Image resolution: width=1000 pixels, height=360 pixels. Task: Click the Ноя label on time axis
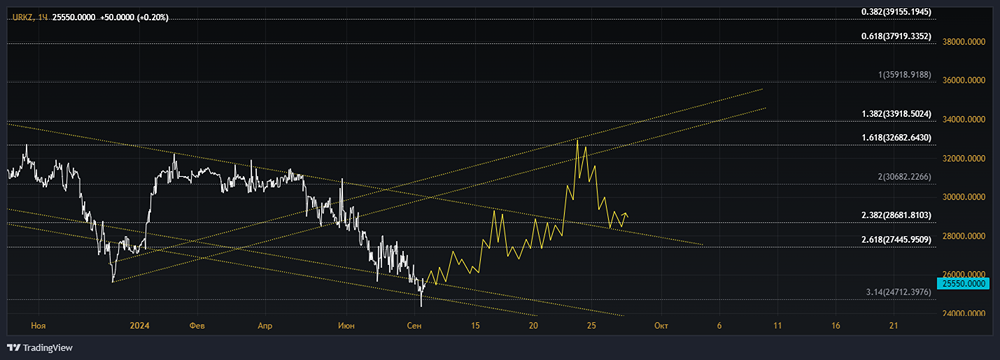38,326
